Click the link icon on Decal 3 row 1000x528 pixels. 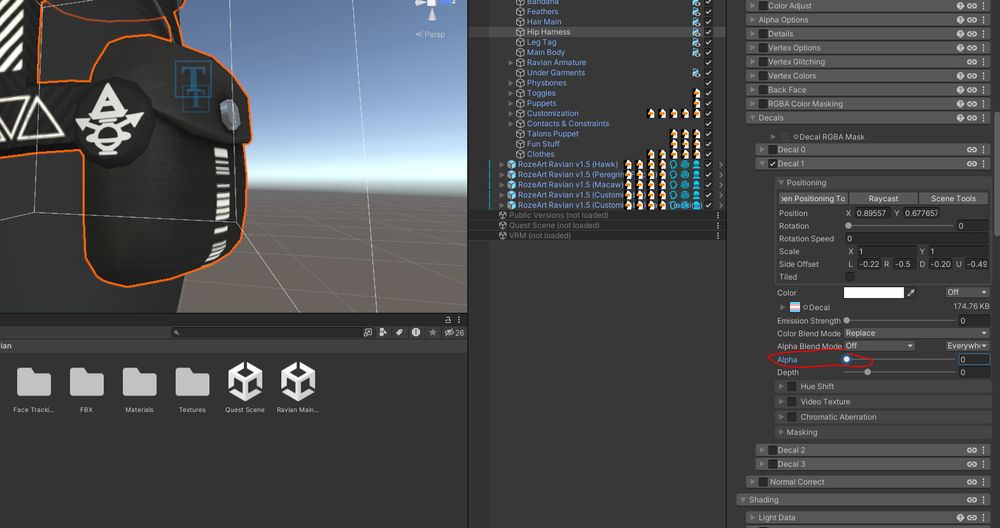(972, 464)
